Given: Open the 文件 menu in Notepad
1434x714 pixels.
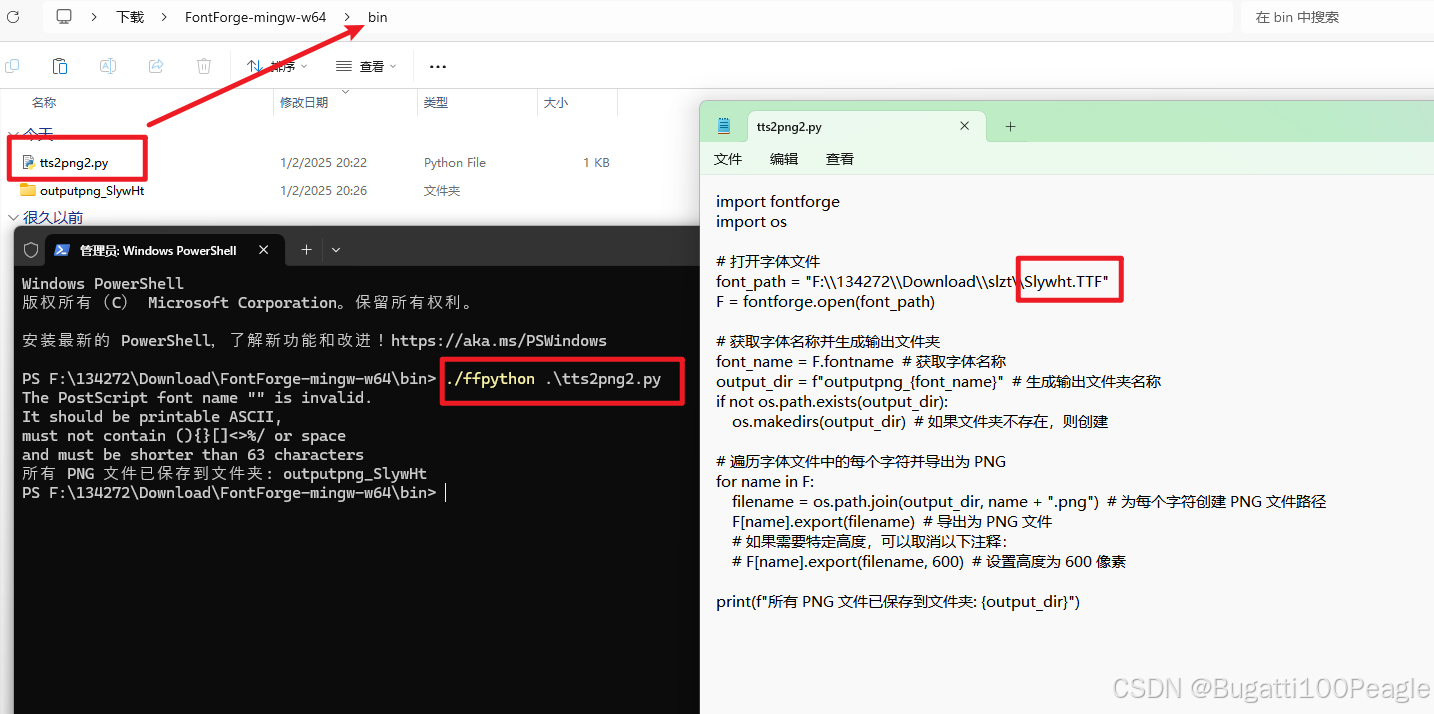Looking at the screenshot, I should 728,159.
